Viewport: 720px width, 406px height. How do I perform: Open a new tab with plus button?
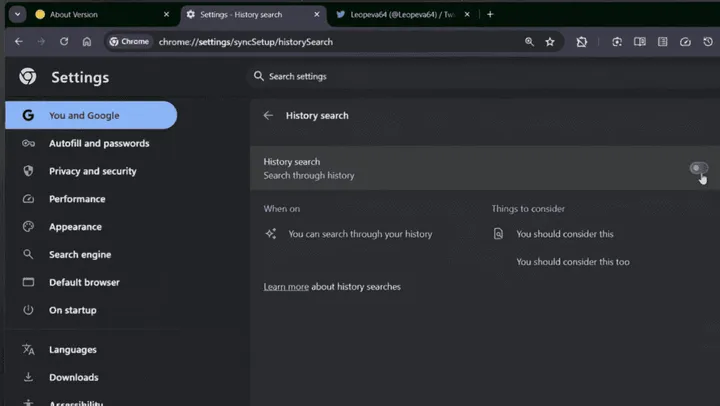click(x=490, y=14)
